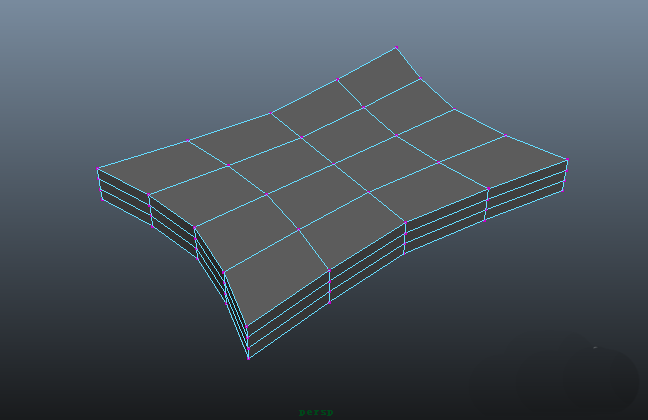
Task: Select the mesh's farthest top corner vertex
Action: click(x=396, y=48)
